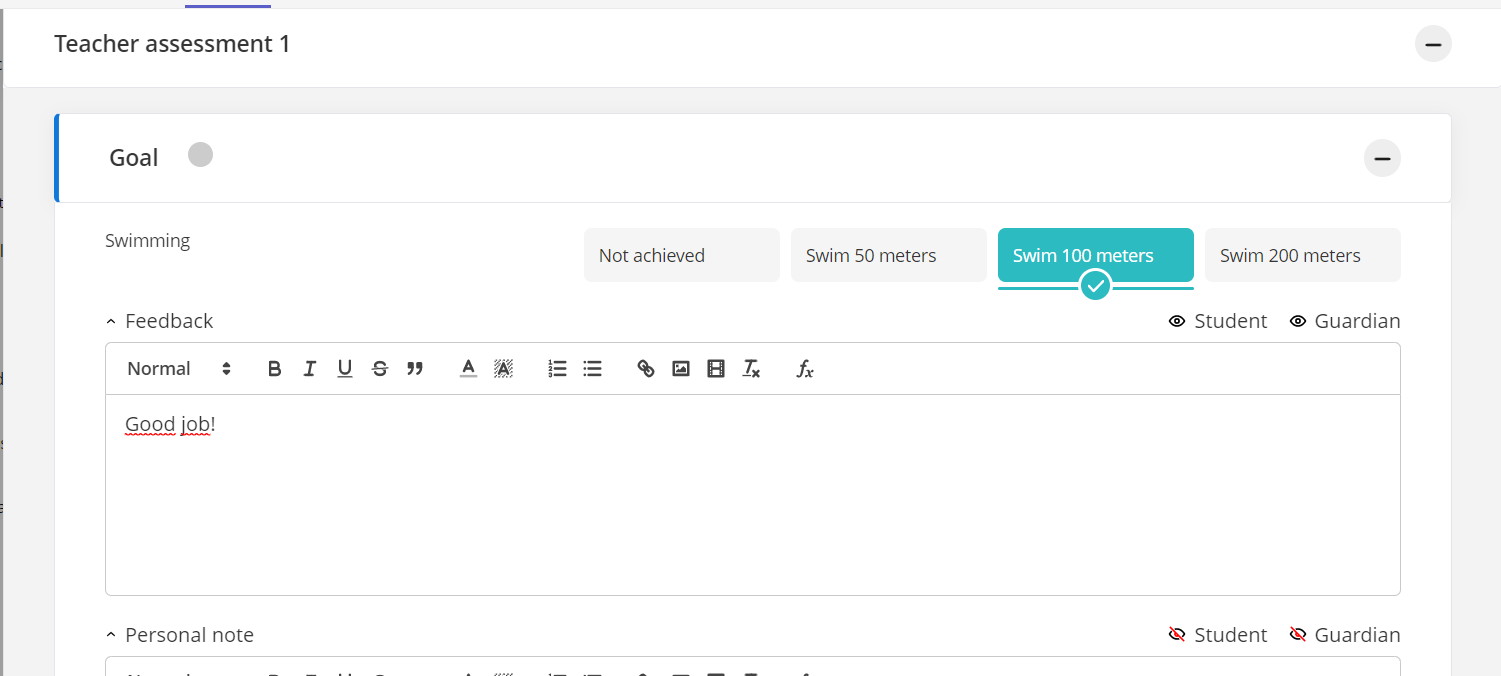Screen dimensions: 1501x676
Task: Click the Teacher assessment 1 heading
Action: click(172, 44)
